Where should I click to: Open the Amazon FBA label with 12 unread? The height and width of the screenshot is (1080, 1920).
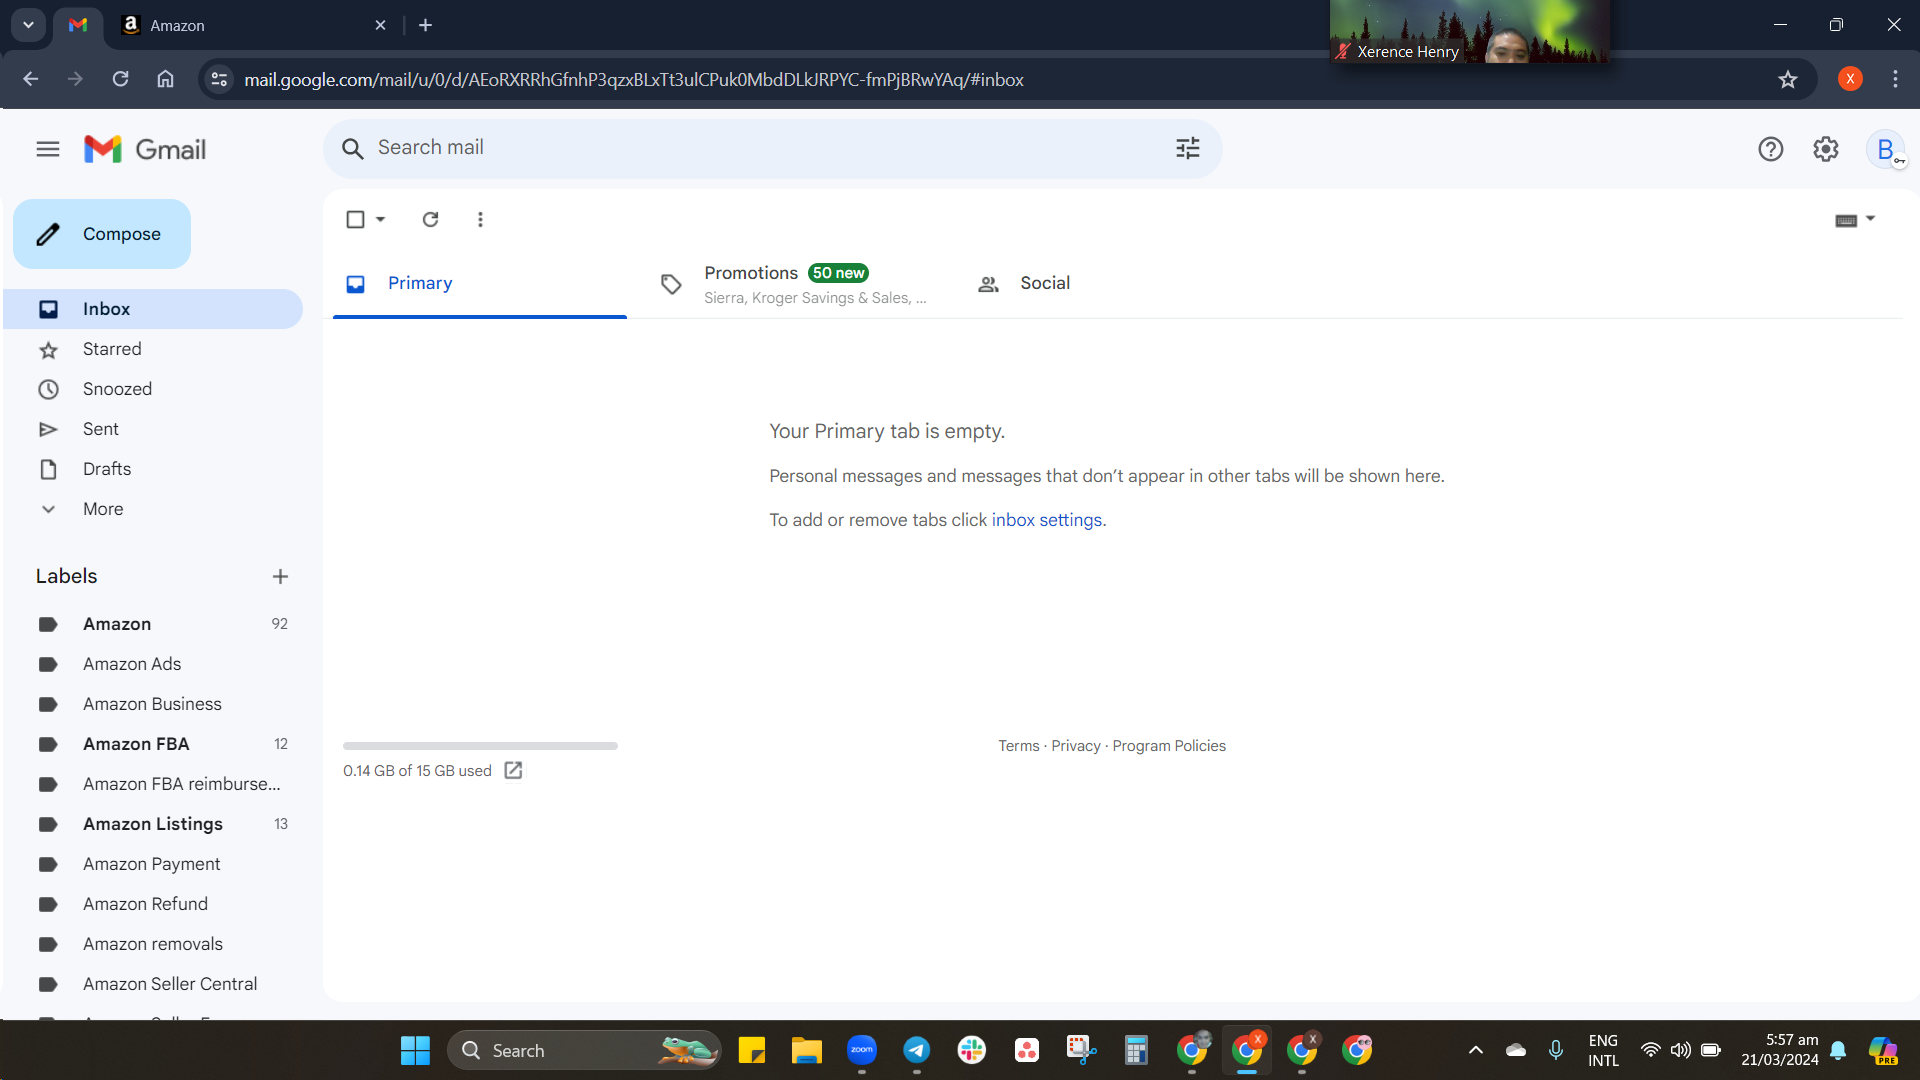pyautogui.click(x=152, y=744)
